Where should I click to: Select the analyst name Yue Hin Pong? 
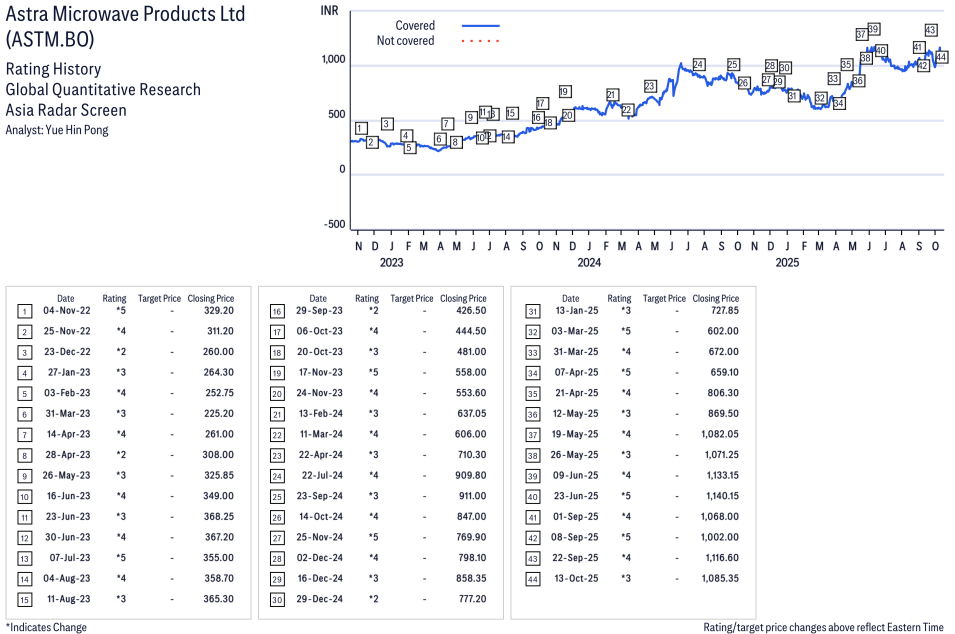tap(57, 130)
